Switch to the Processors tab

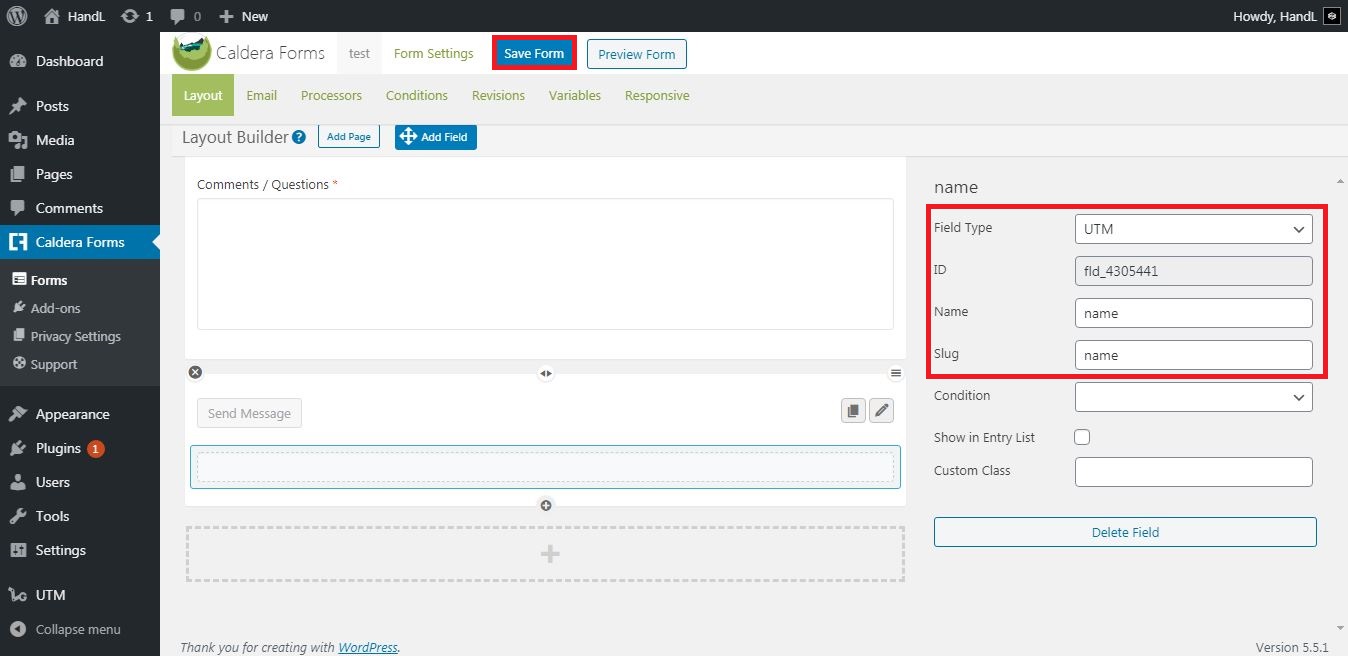tap(331, 95)
